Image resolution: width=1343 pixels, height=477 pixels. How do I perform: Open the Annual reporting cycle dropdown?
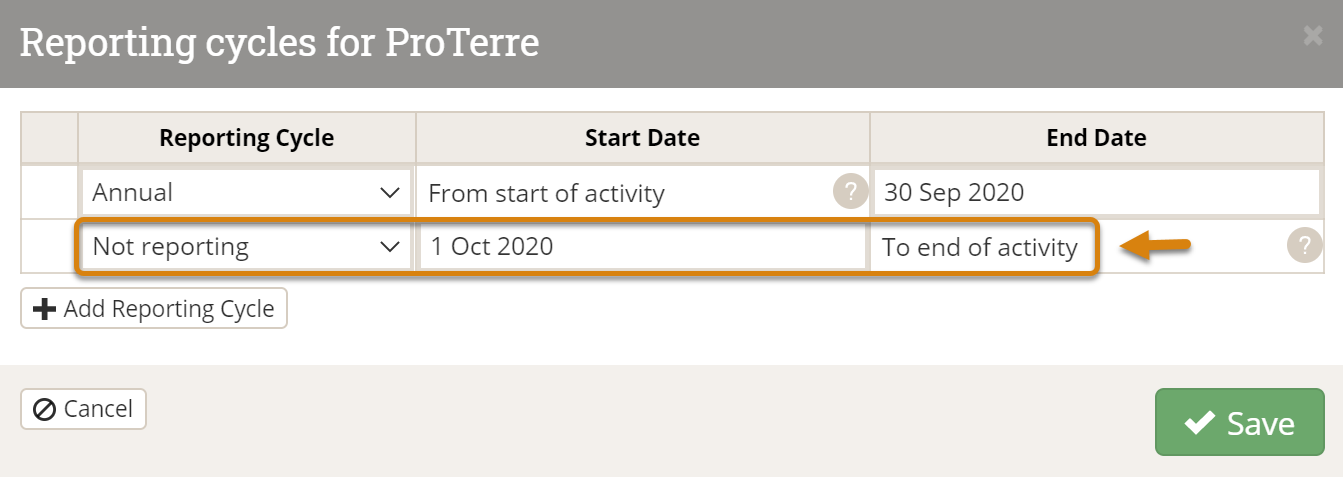tap(246, 193)
